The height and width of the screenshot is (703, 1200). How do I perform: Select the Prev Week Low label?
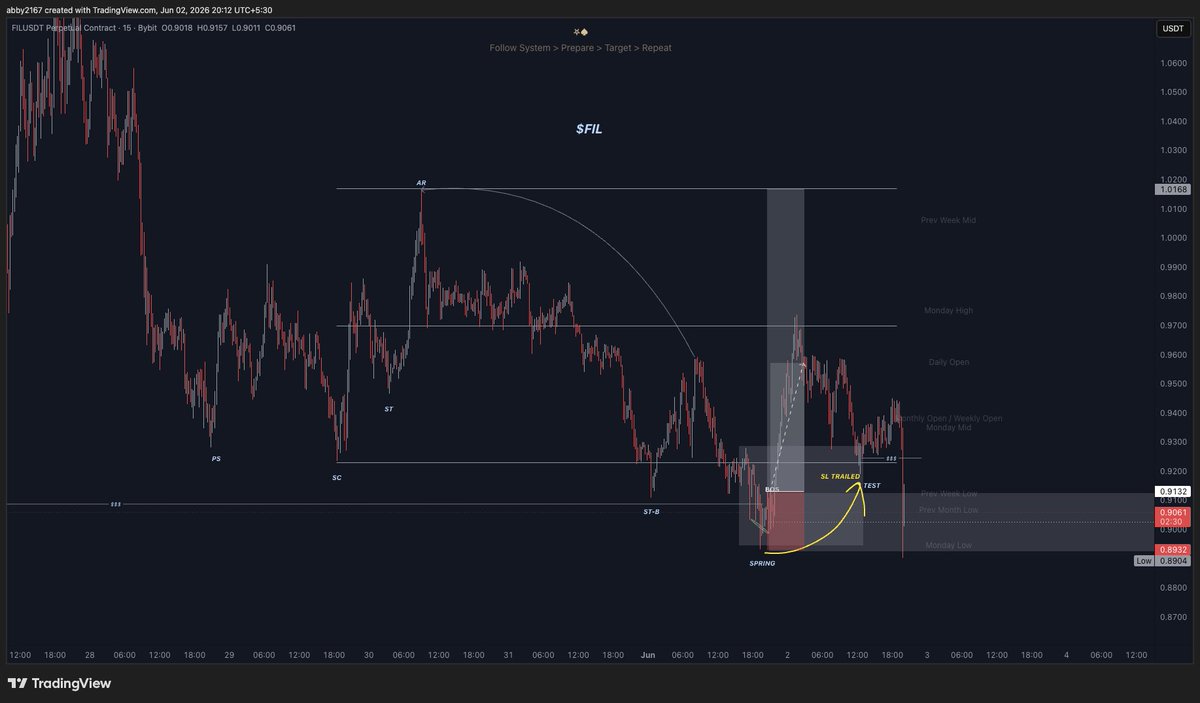[949, 494]
